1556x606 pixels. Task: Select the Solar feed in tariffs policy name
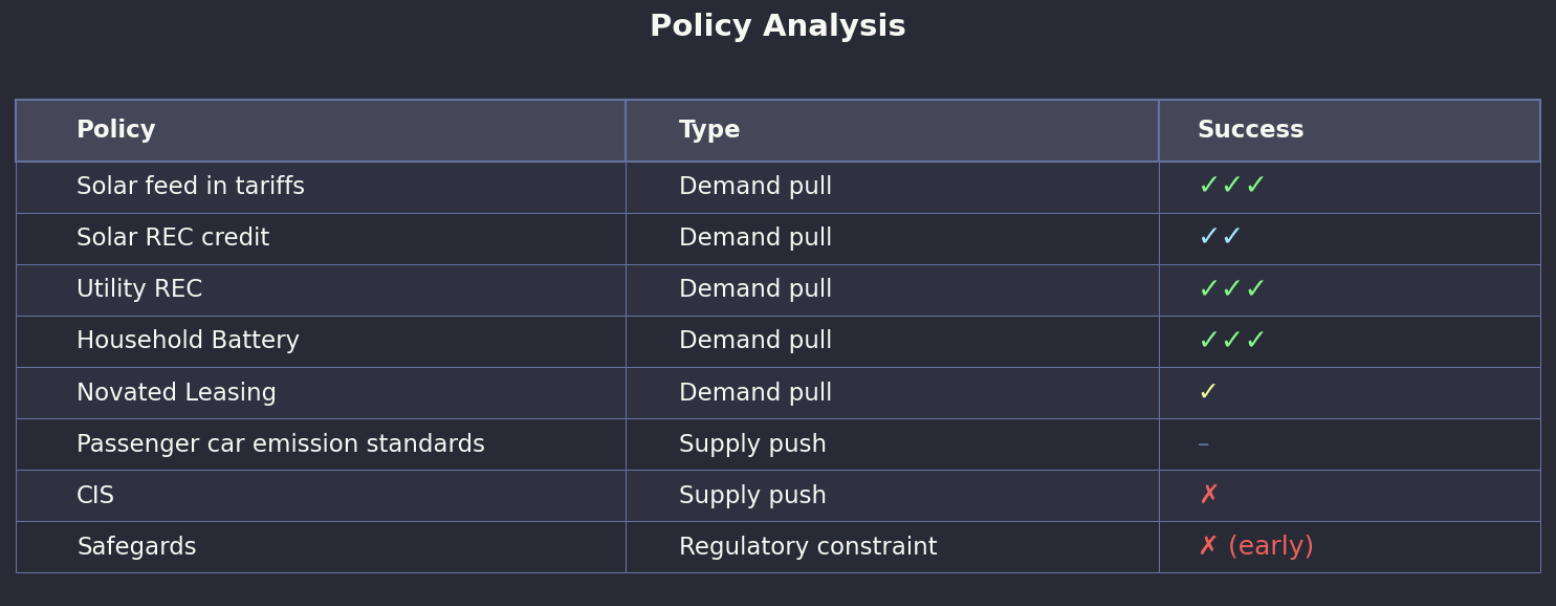[x=190, y=186]
